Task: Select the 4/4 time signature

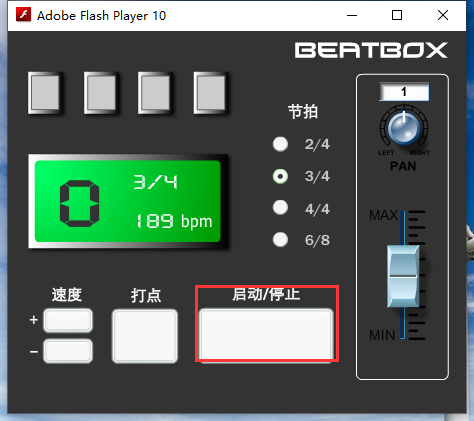Action: pos(280,208)
